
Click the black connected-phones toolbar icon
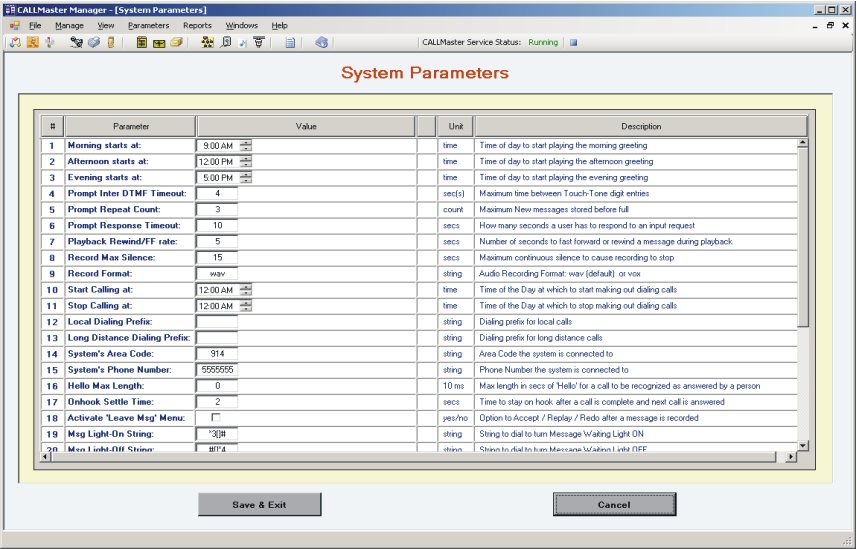(77, 42)
